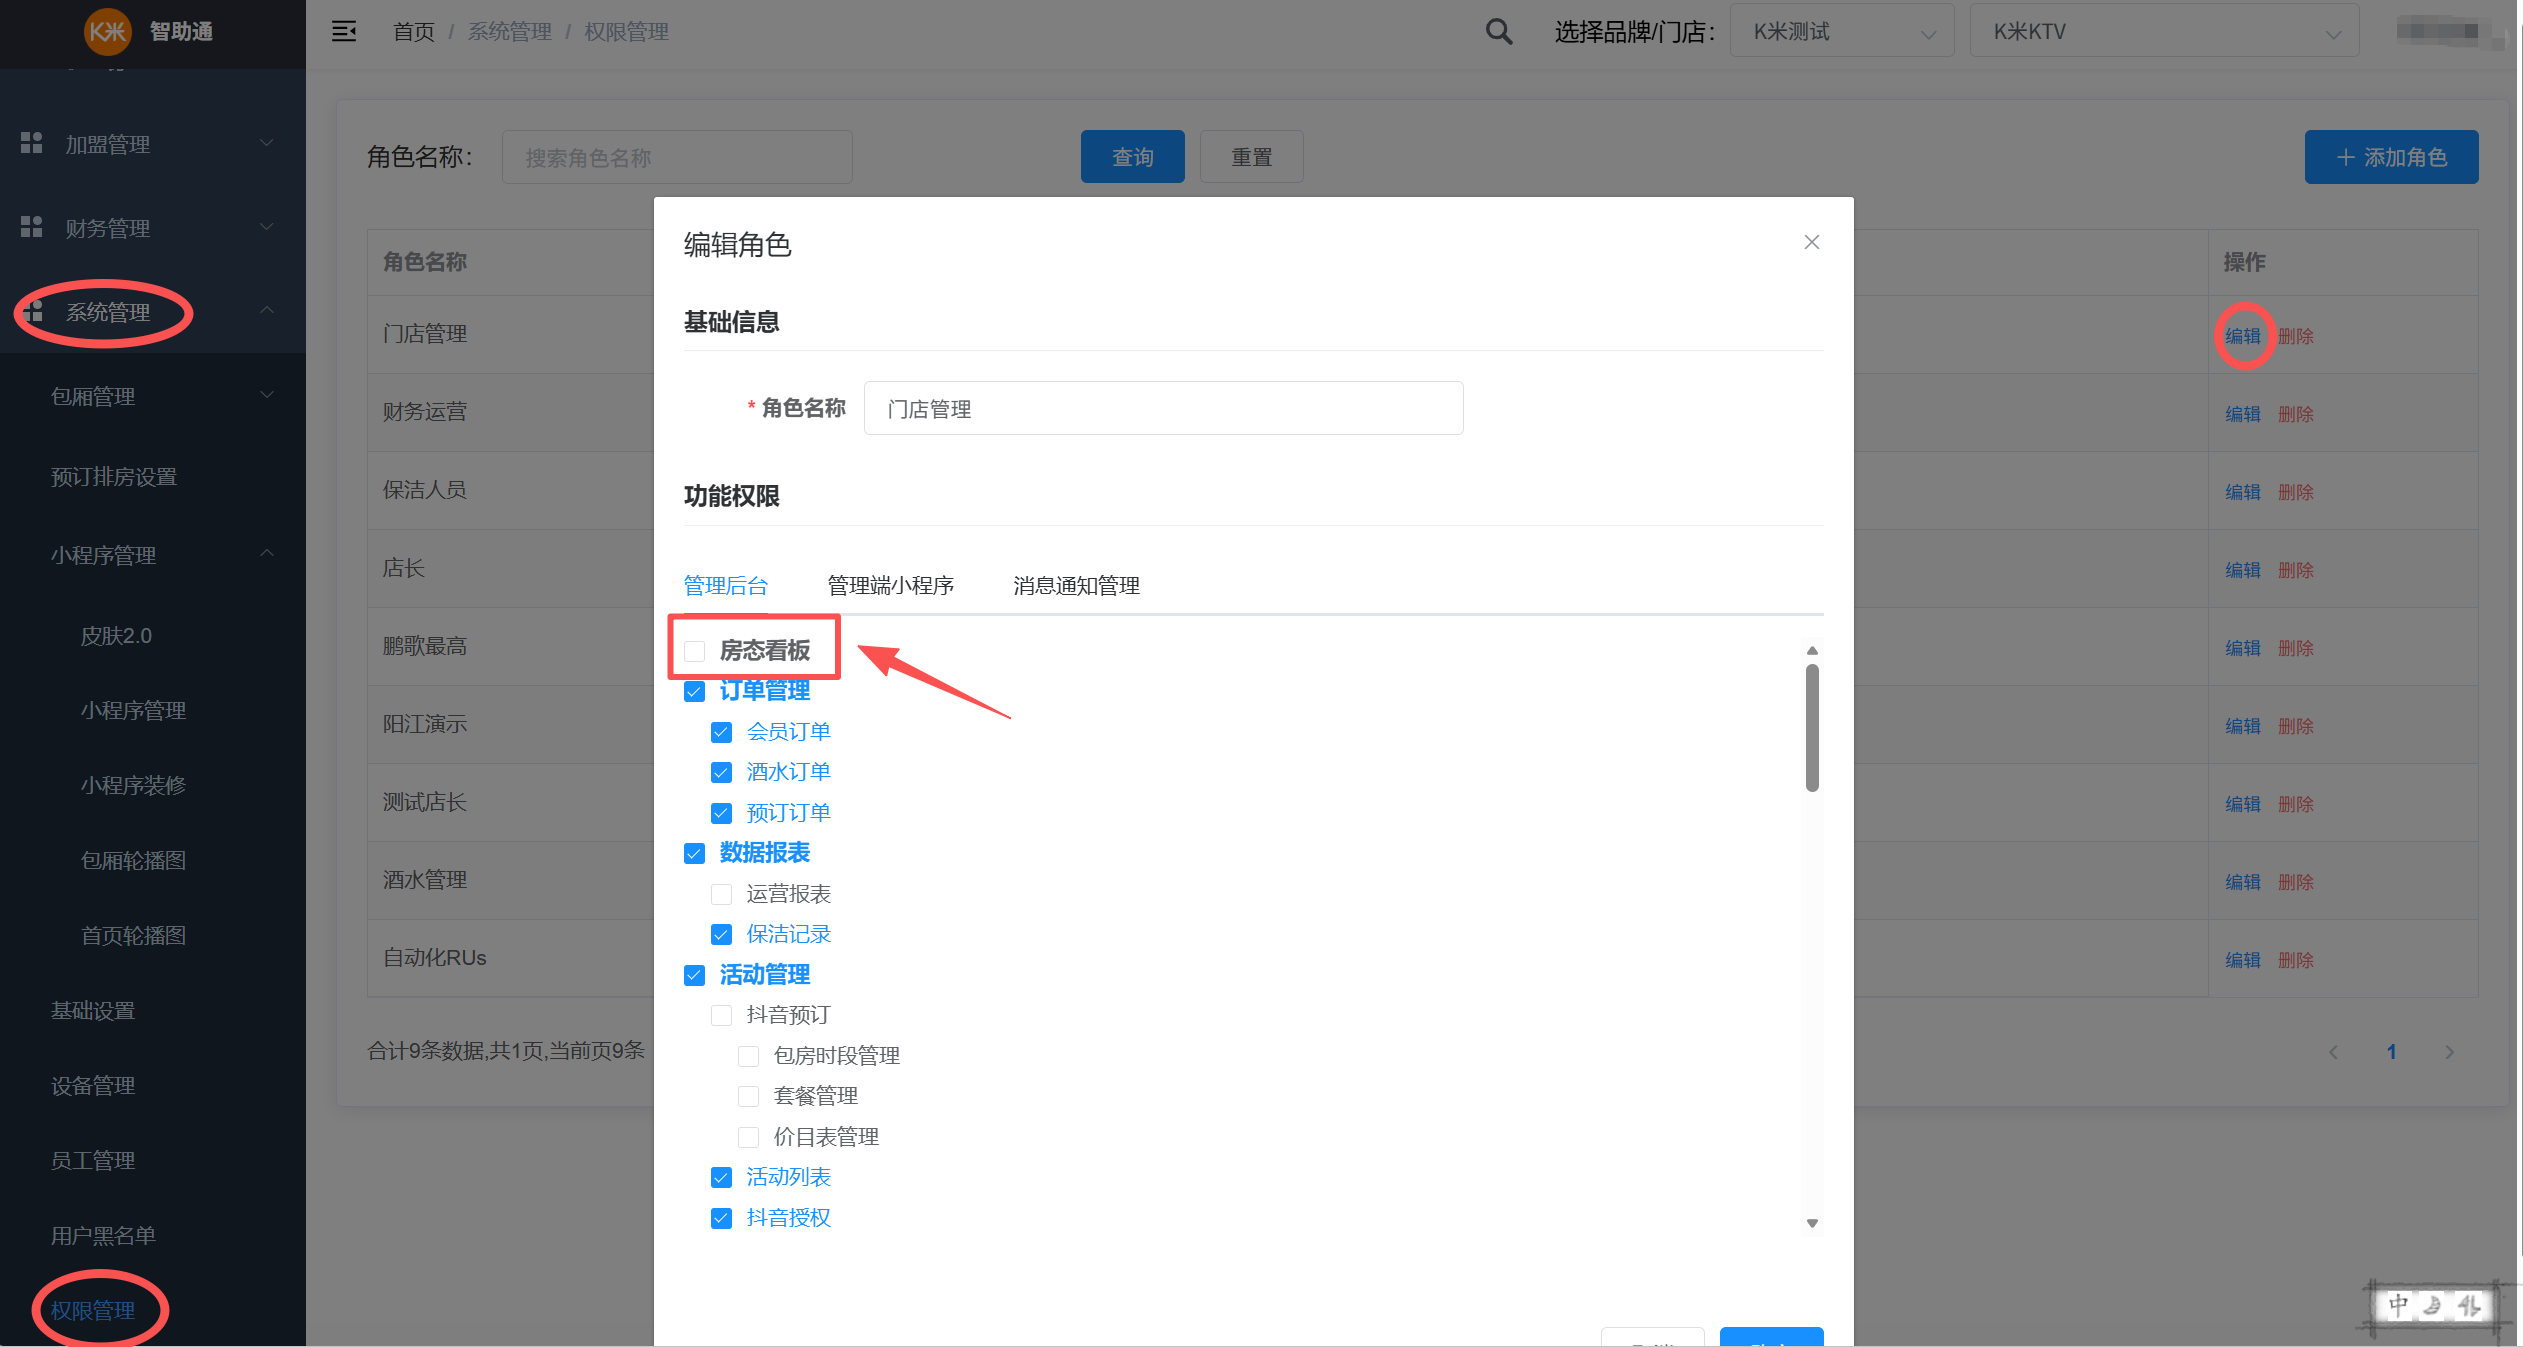Click the grid icon beside 加盟管理
Viewport: 2523px width, 1347px height.
point(31,143)
